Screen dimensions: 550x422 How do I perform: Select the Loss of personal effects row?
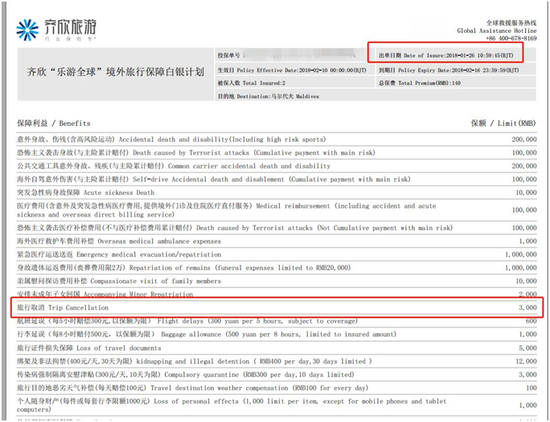(277, 405)
